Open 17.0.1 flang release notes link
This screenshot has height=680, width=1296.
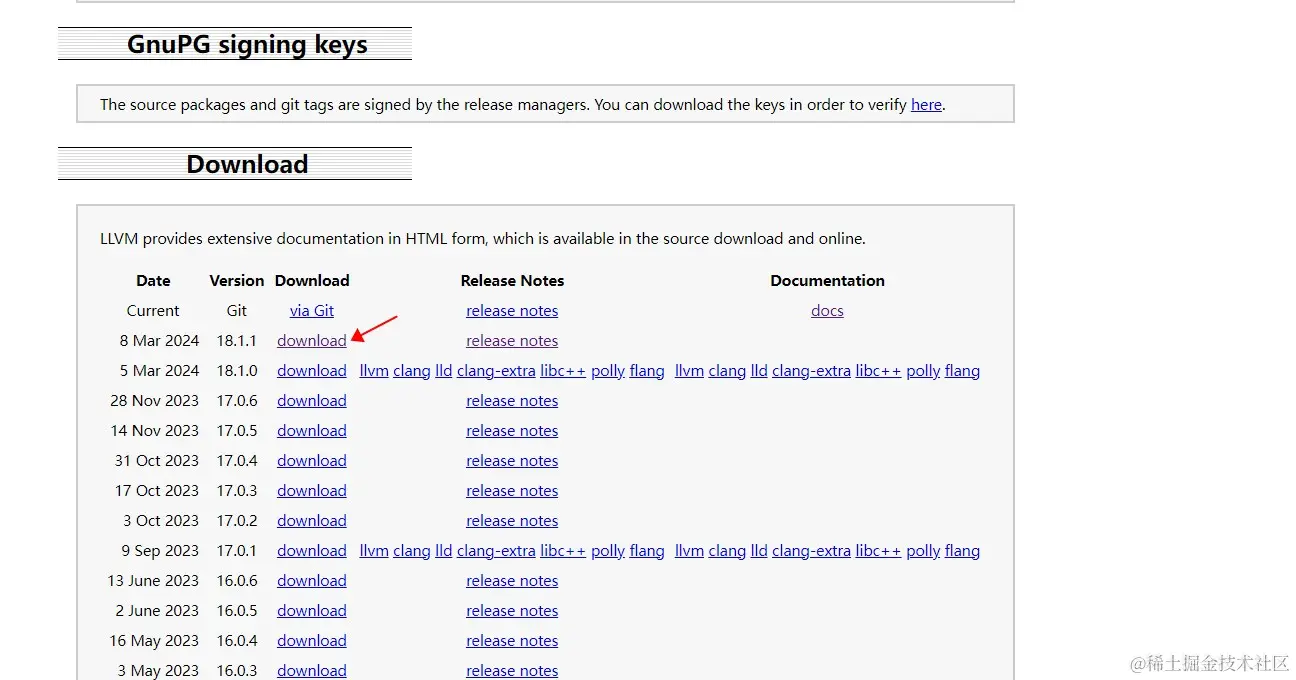(x=647, y=551)
